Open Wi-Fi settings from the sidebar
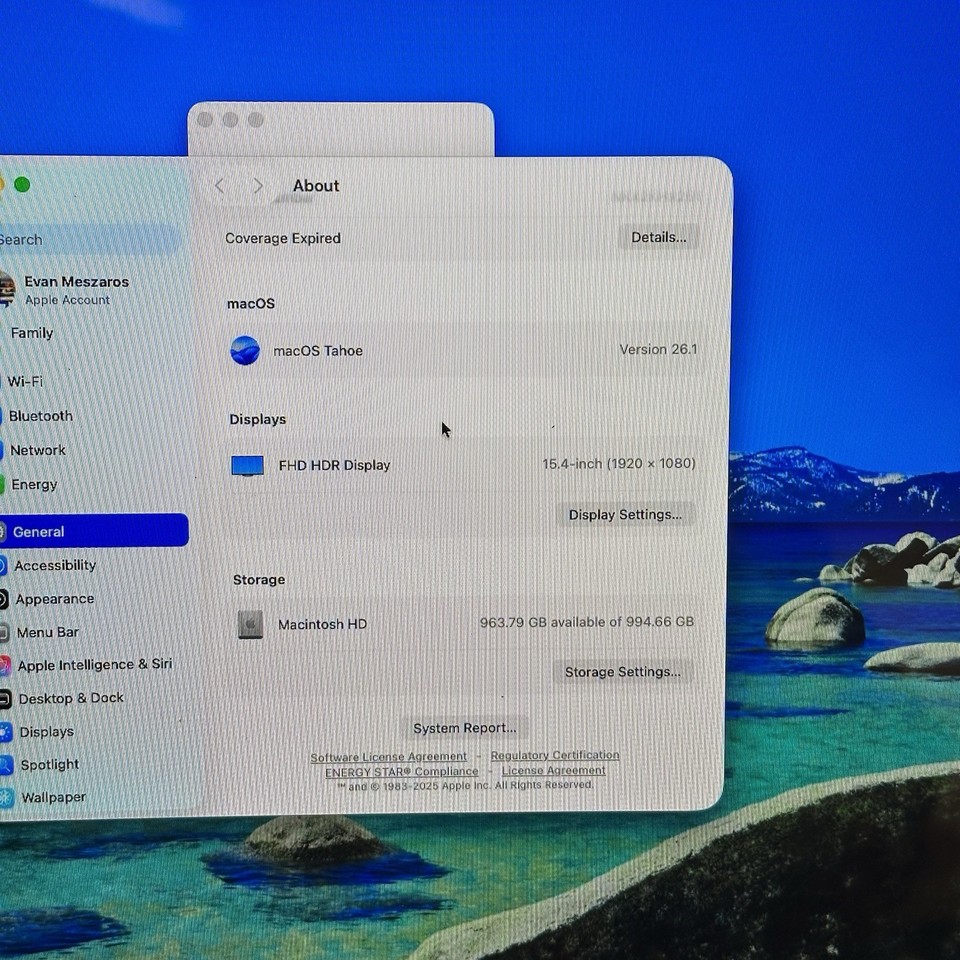The image size is (960, 960). (26, 381)
